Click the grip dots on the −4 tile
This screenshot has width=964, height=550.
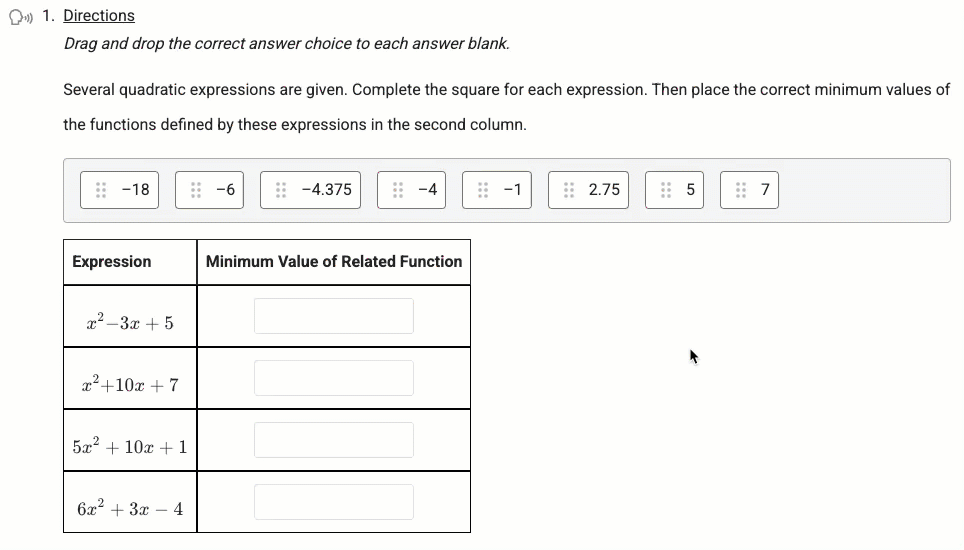pyautogui.click(x=398, y=190)
